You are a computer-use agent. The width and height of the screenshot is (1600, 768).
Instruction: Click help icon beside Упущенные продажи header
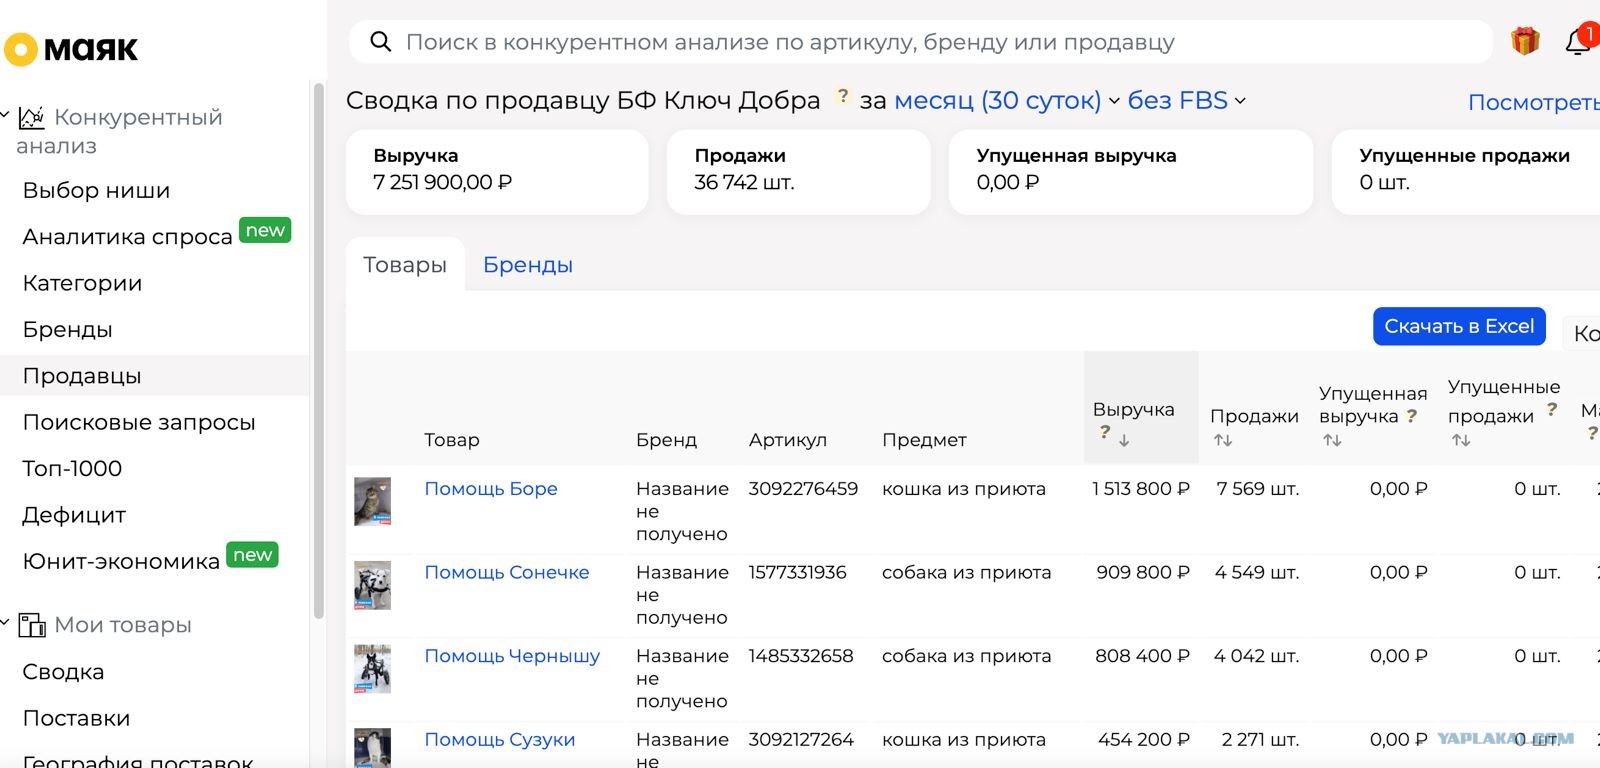pyautogui.click(x=1551, y=409)
